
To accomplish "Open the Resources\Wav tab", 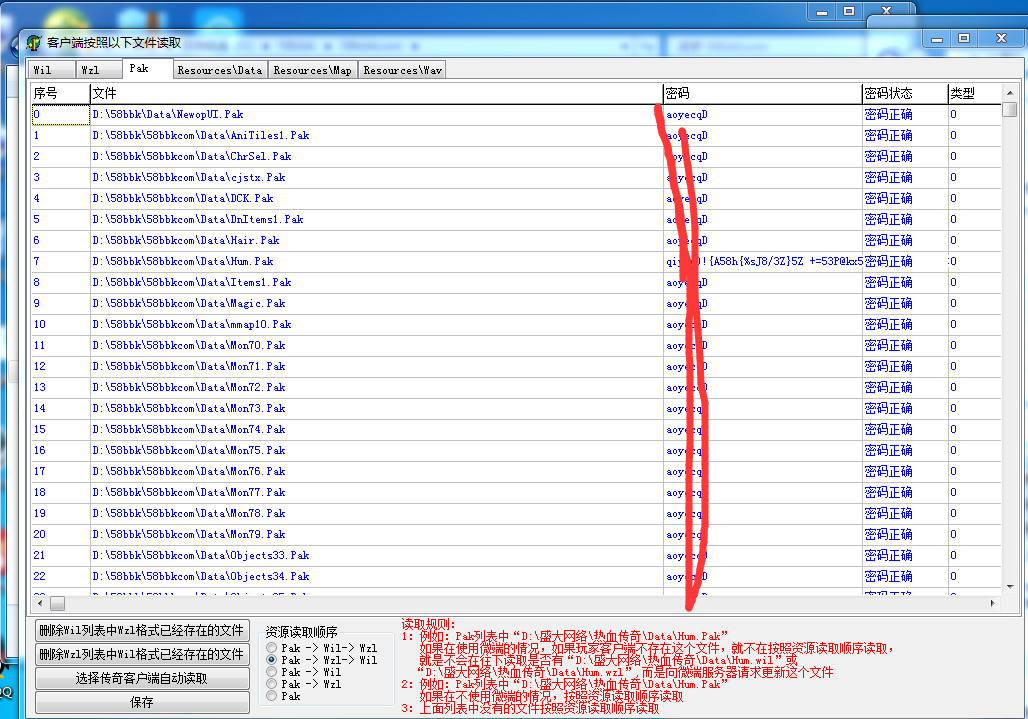I will [402, 70].
